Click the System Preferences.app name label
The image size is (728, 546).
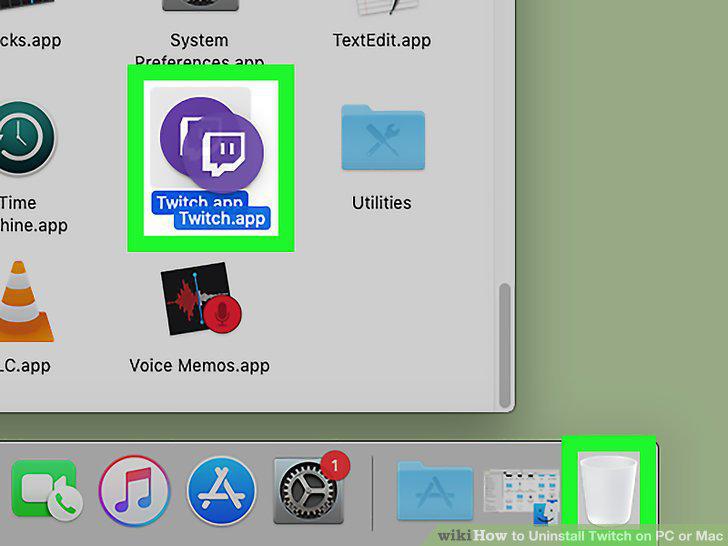(x=199, y=50)
